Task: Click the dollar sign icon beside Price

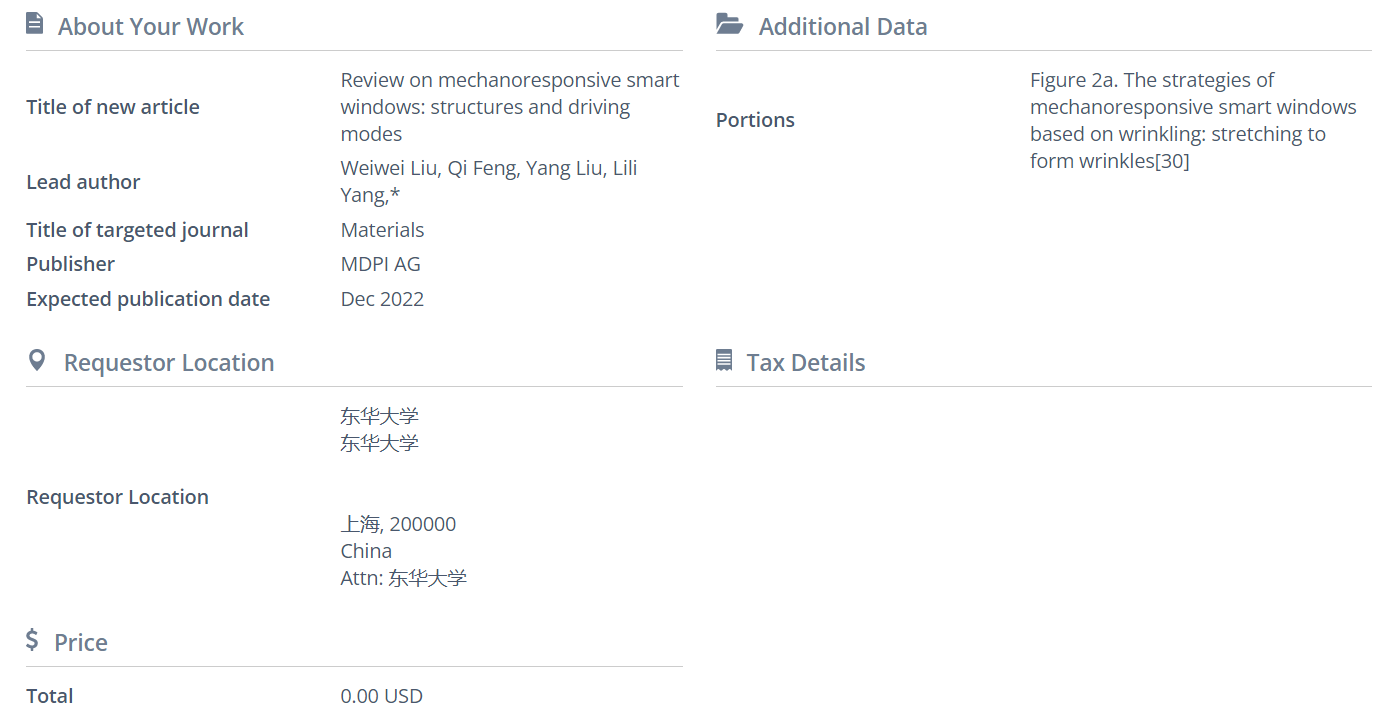Action: (x=33, y=640)
